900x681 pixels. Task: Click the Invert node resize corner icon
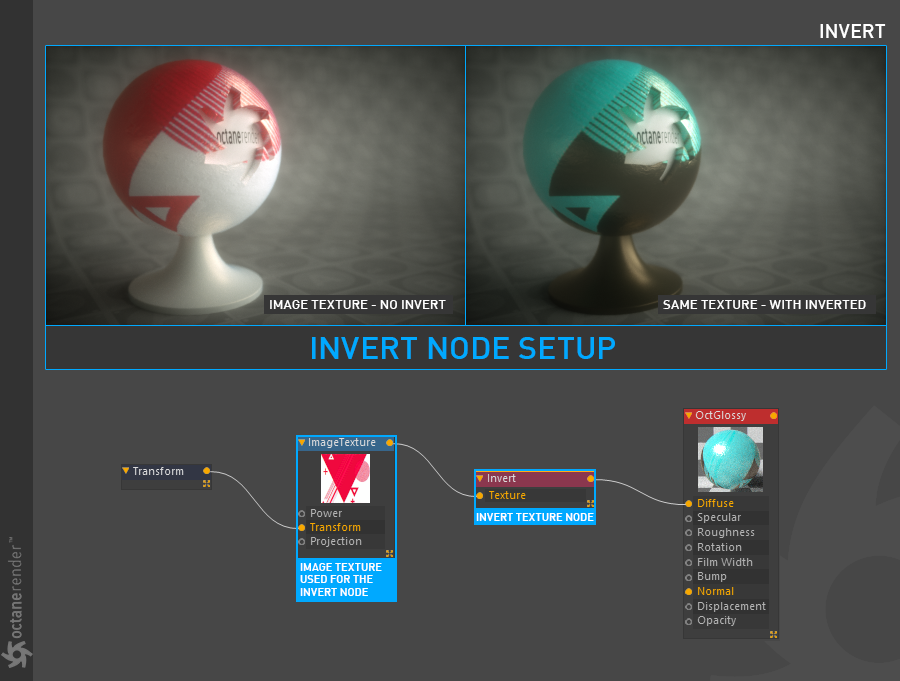click(590, 503)
